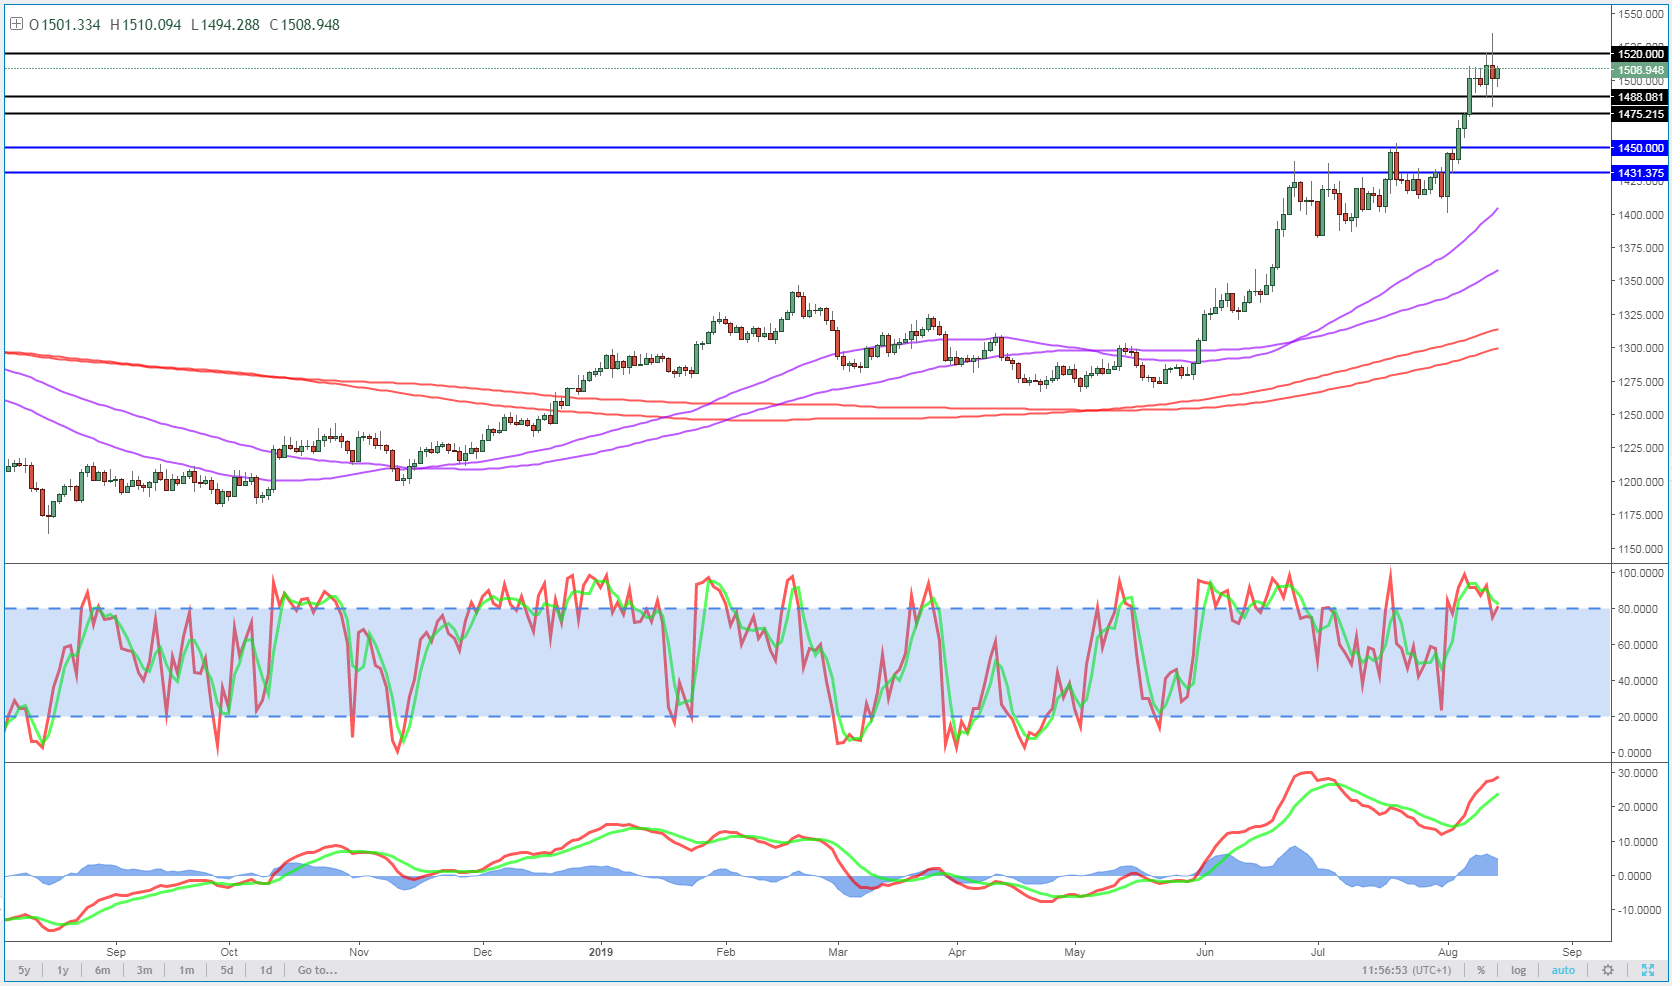
Task: Set chart range to 1d
Action: [266, 970]
